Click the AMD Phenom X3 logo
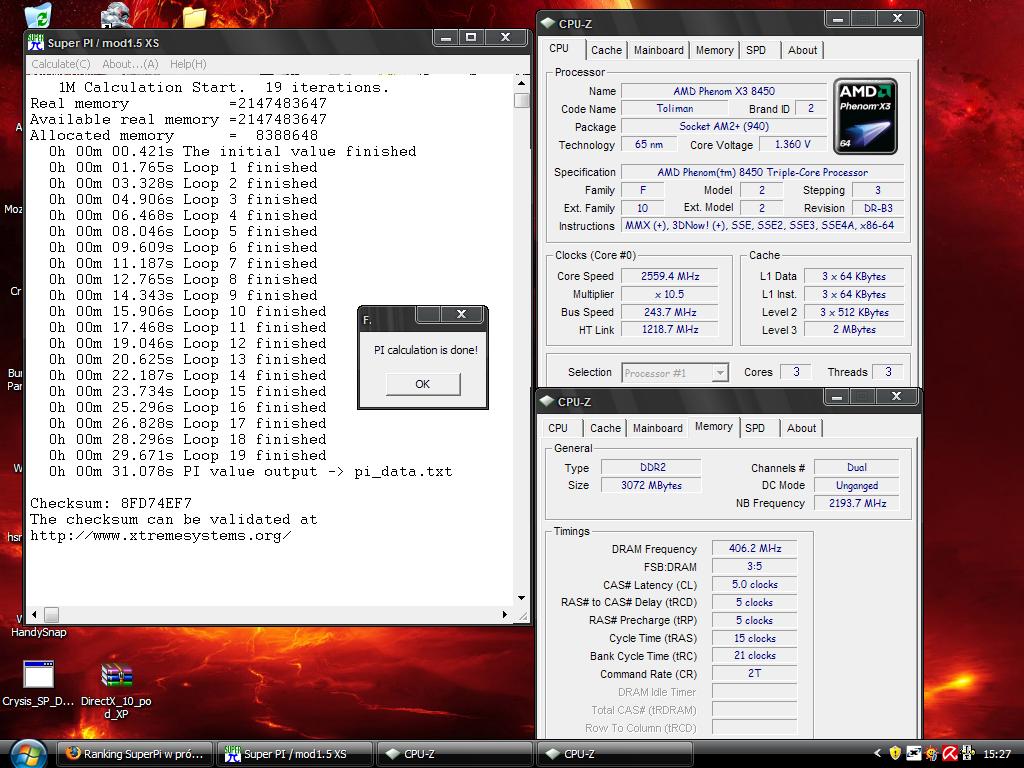Screen dimensions: 1024x768 pos(865,116)
